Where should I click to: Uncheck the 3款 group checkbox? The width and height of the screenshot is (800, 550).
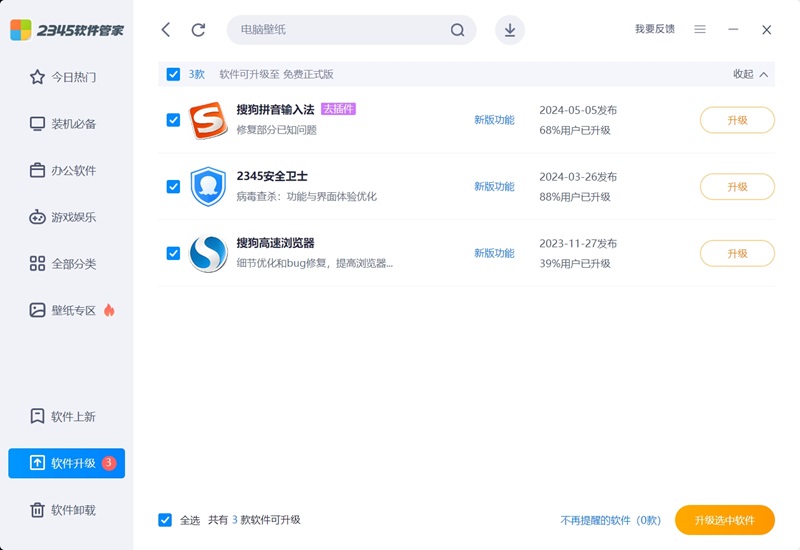click(173, 74)
